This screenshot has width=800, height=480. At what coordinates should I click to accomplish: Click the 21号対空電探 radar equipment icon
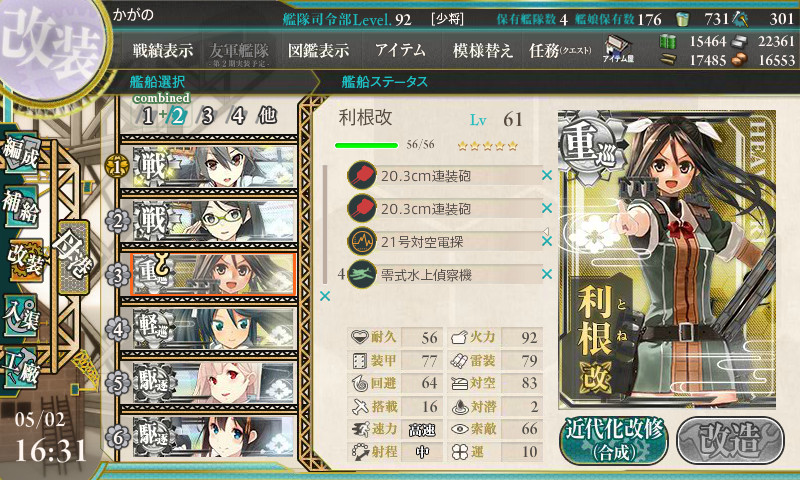(x=362, y=241)
